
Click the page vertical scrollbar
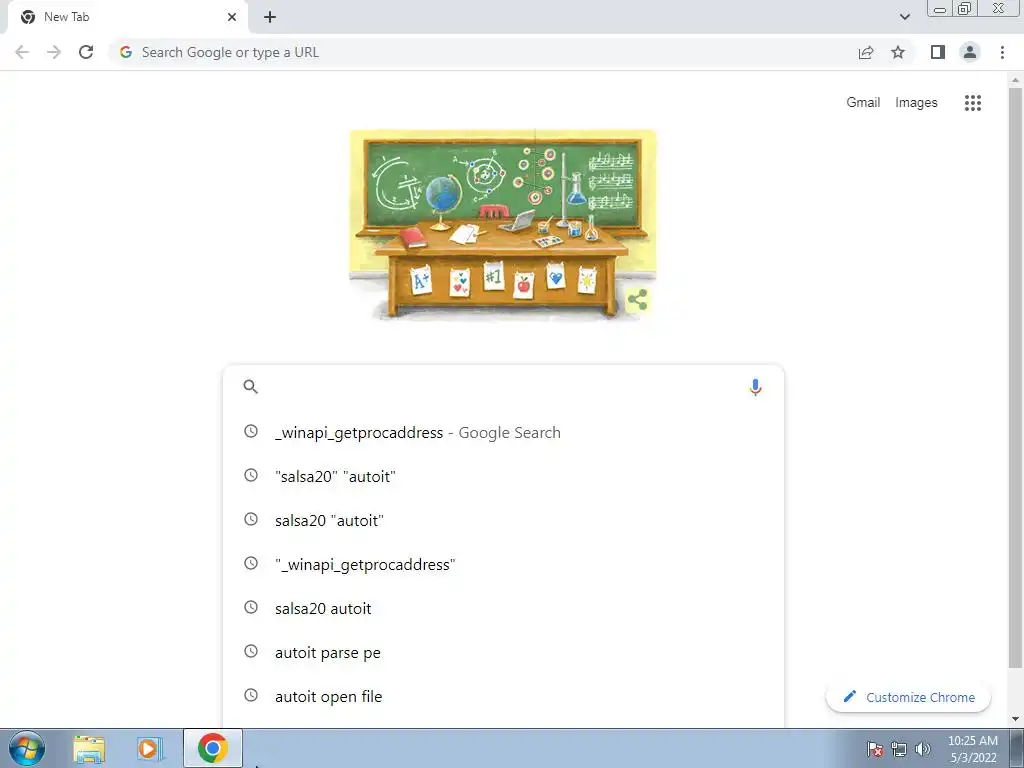[x=1014, y=379]
